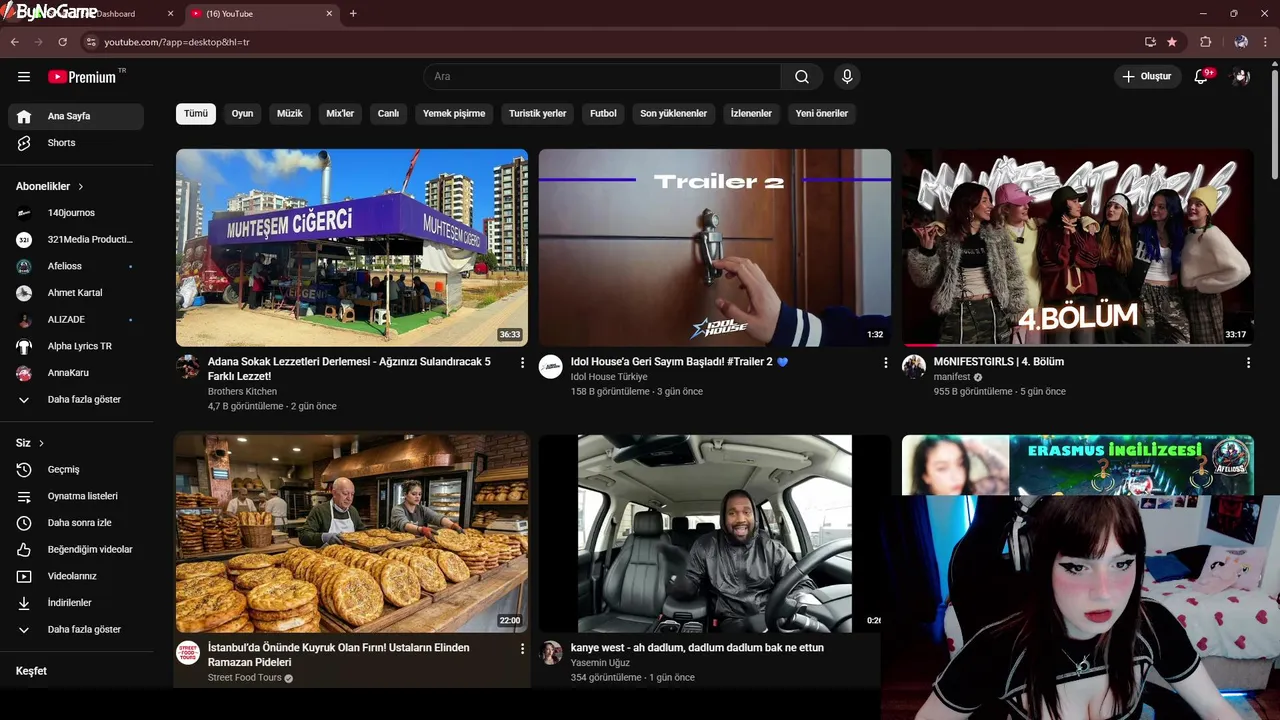The width and height of the screenshot is (1280, 720).
Task: Select the İzlenenler filter chip
Action: click(751, 114)
